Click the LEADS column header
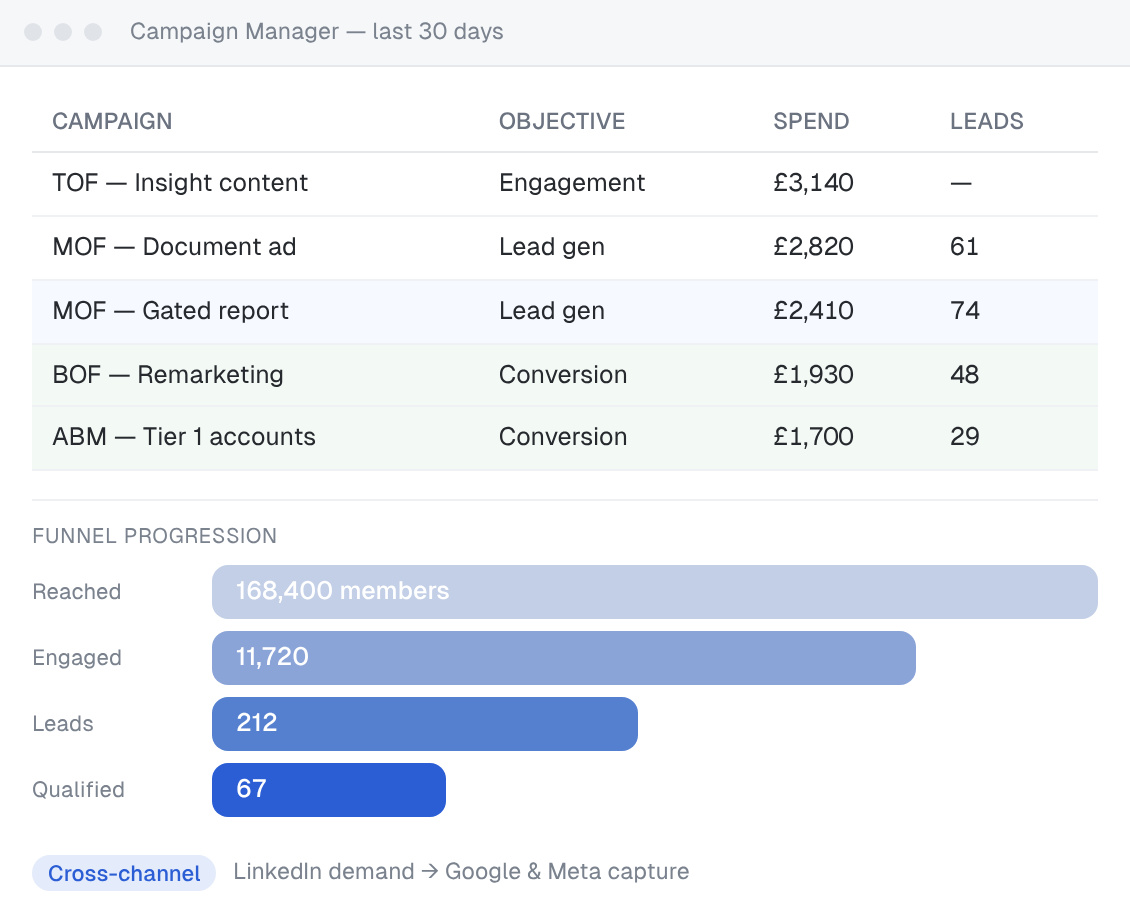 click(x=987, y=121)
